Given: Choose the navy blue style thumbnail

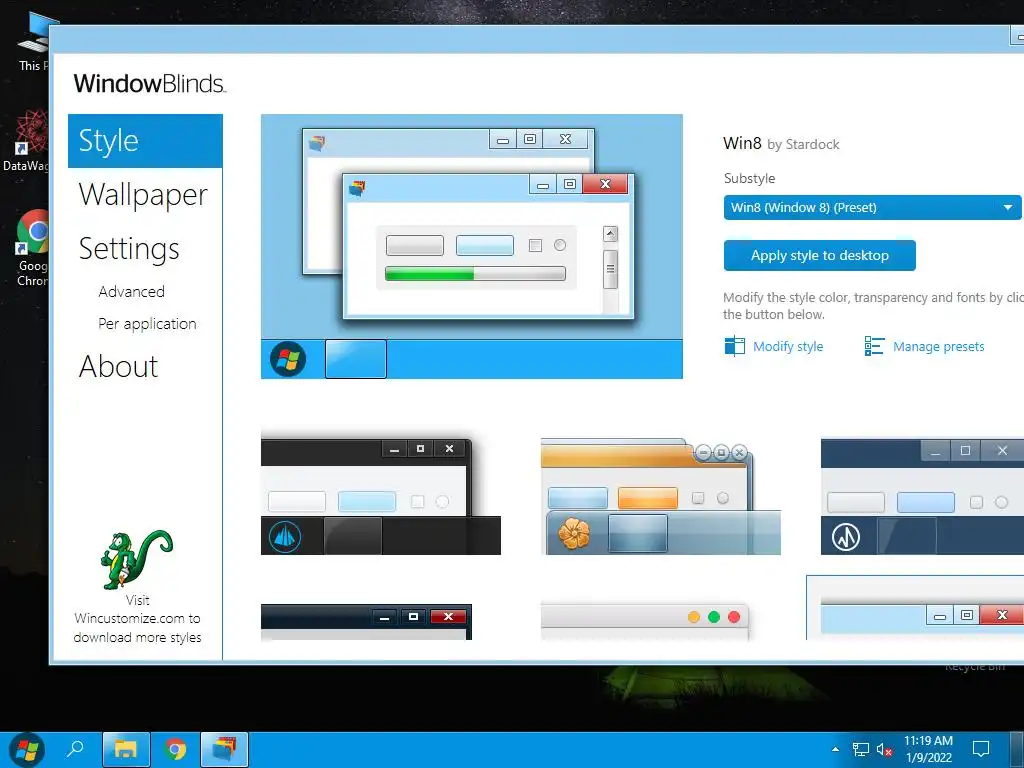Looking at the screenshot, I should [922, 497].
